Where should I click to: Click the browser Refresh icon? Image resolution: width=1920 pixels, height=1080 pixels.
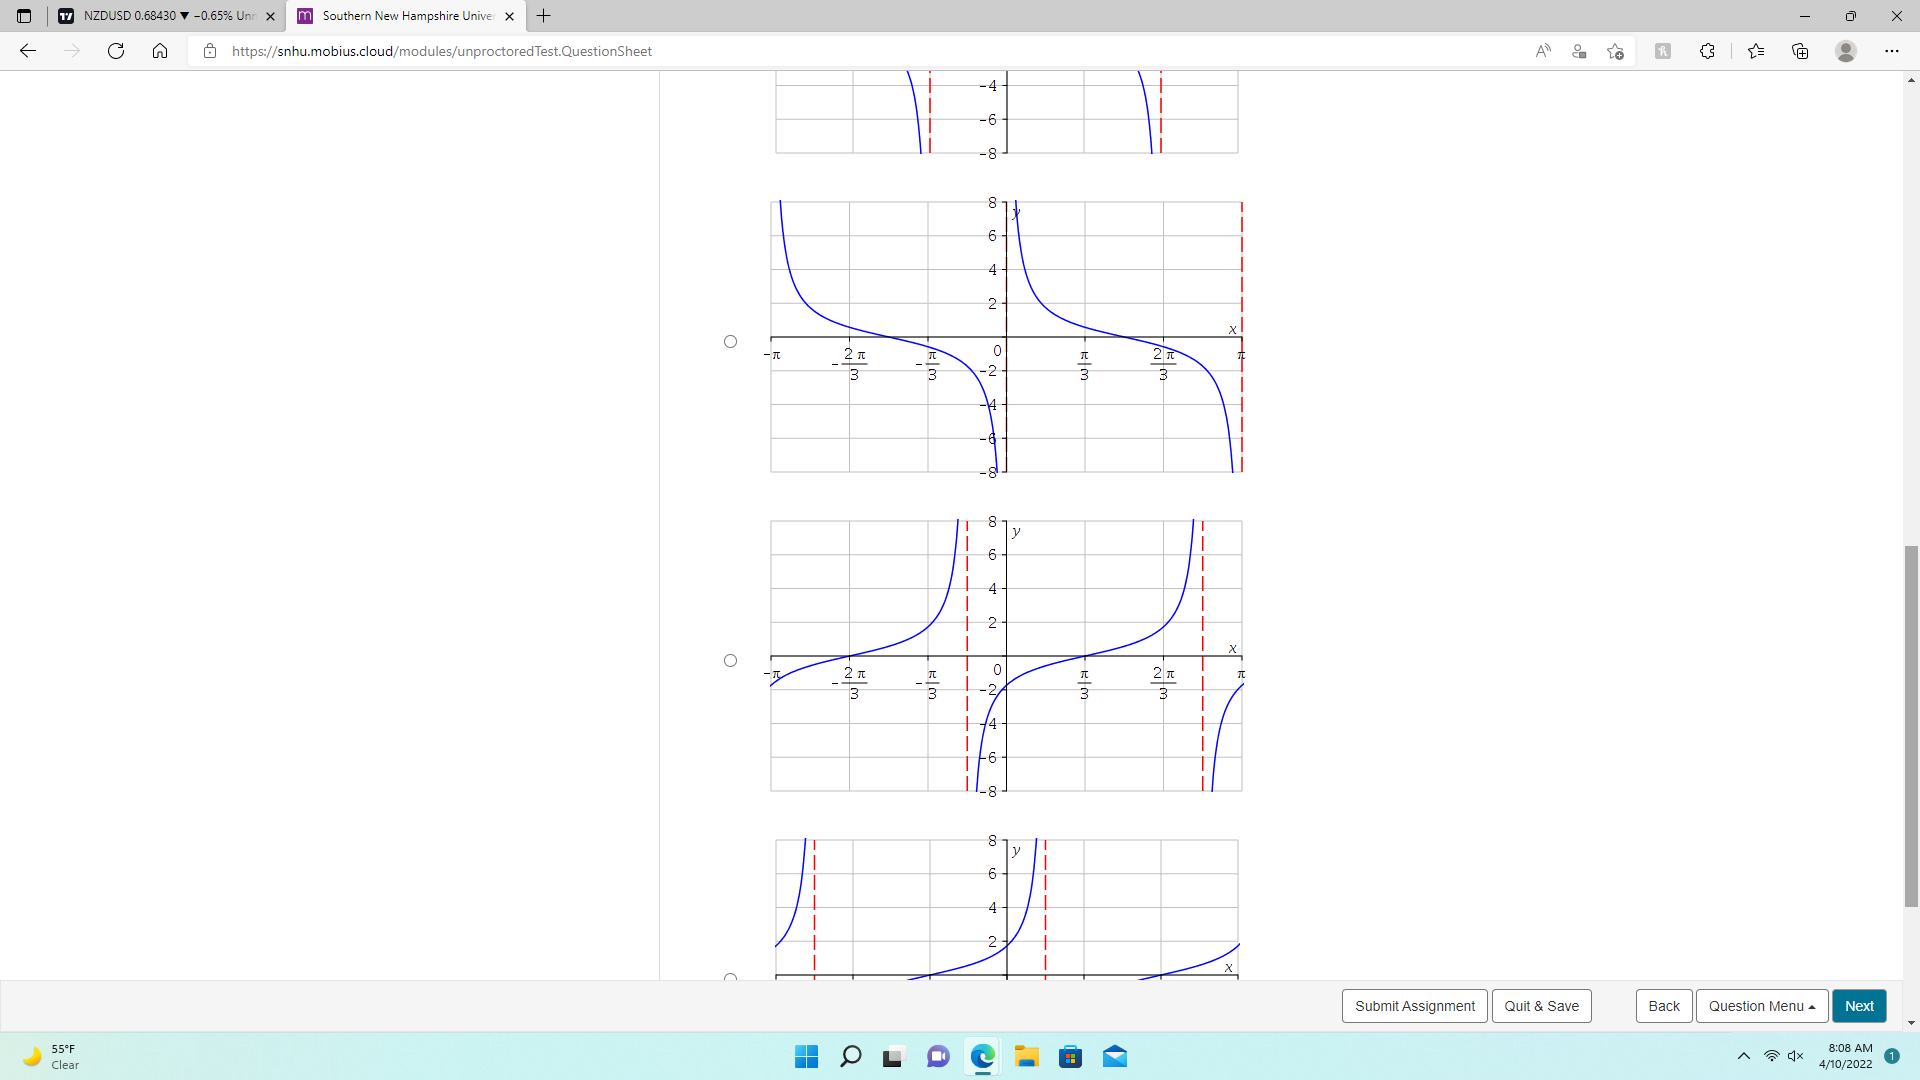click(116, 51)
